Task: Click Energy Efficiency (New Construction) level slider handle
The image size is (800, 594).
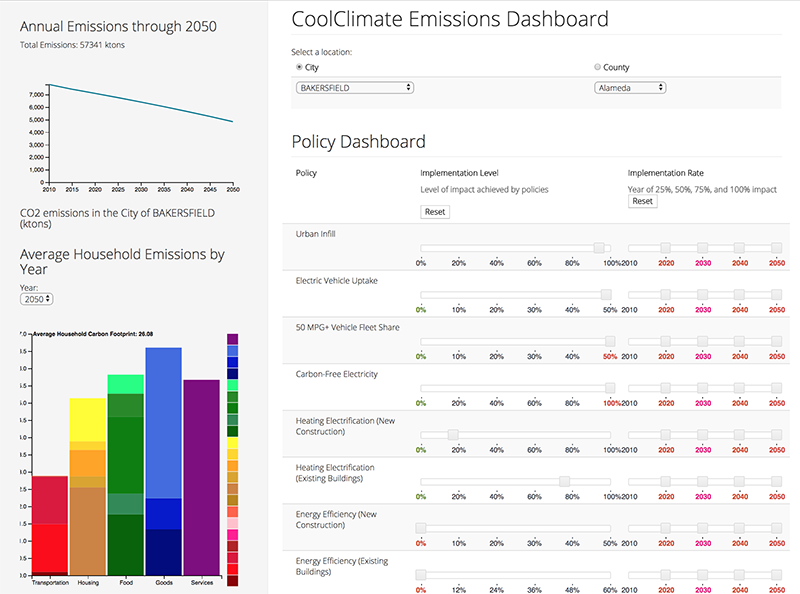Action: (421, 528)
